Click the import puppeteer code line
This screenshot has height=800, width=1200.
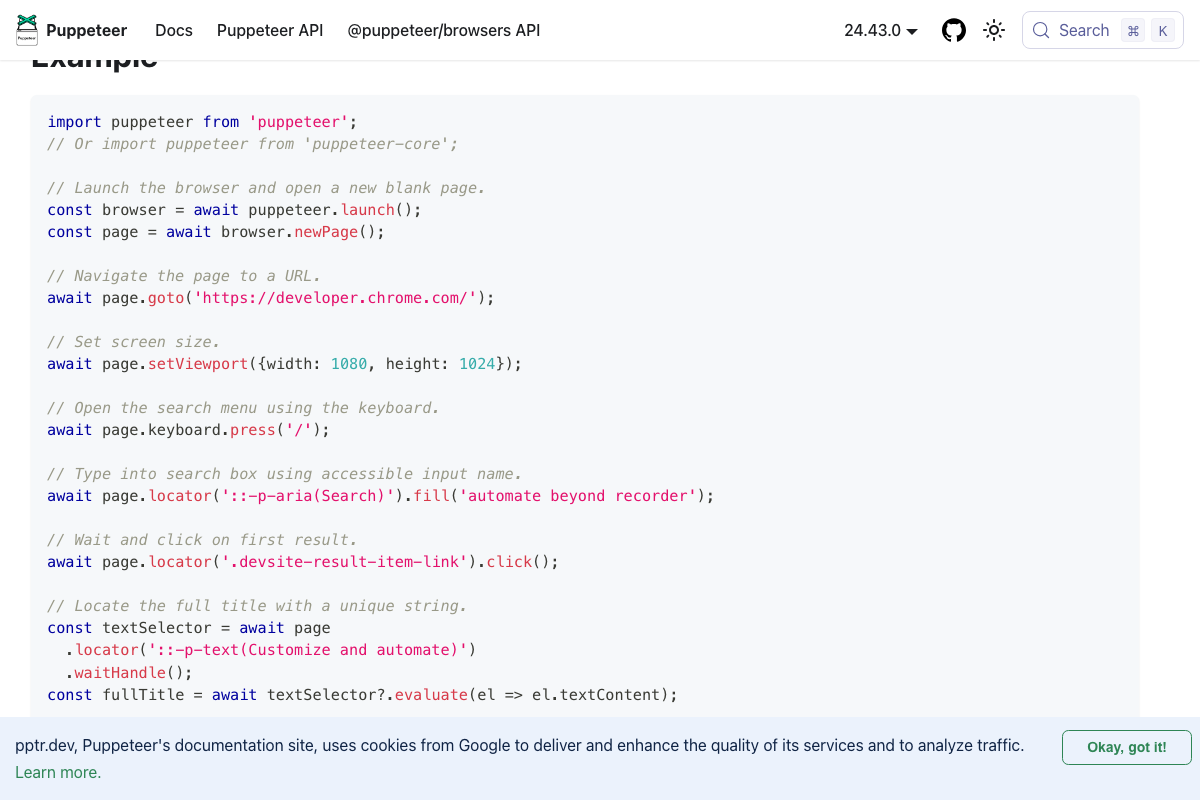click(x=202, y=122)
